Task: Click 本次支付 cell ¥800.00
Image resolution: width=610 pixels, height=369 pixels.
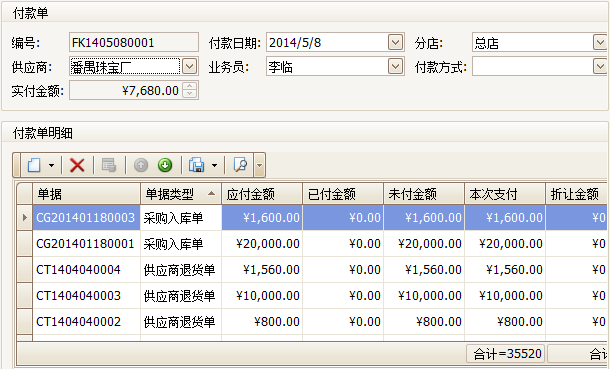Action: (505, 322)
